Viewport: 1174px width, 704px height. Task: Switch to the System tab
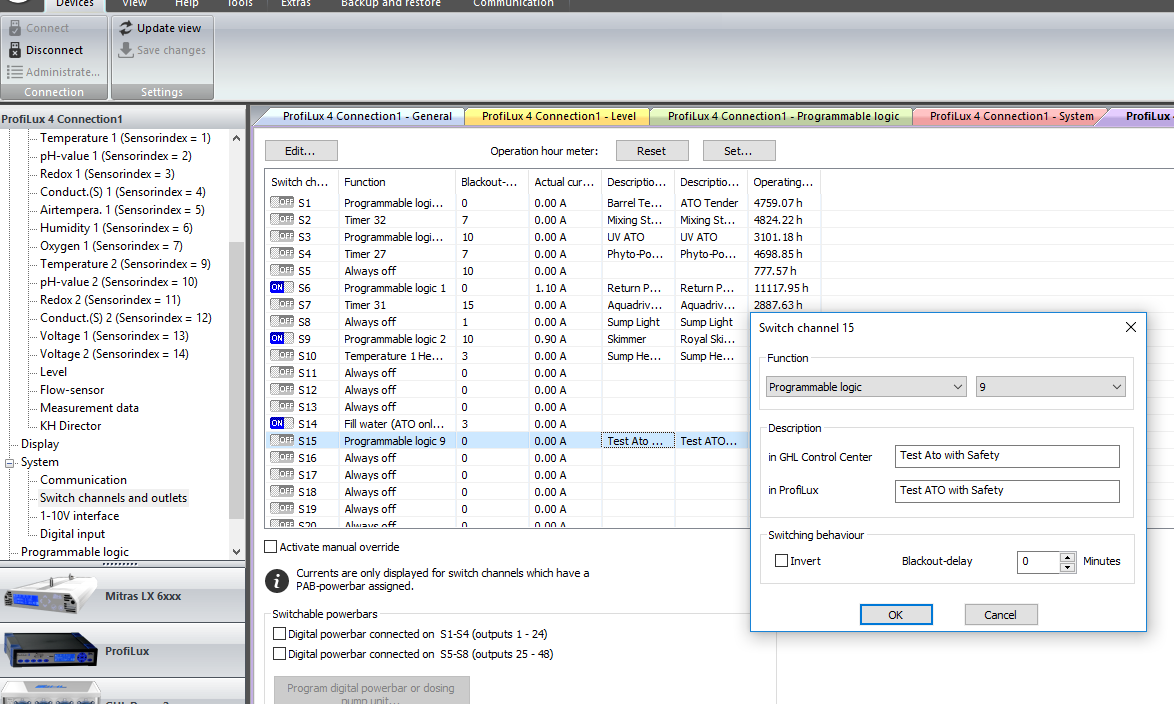click(1011, 116)
